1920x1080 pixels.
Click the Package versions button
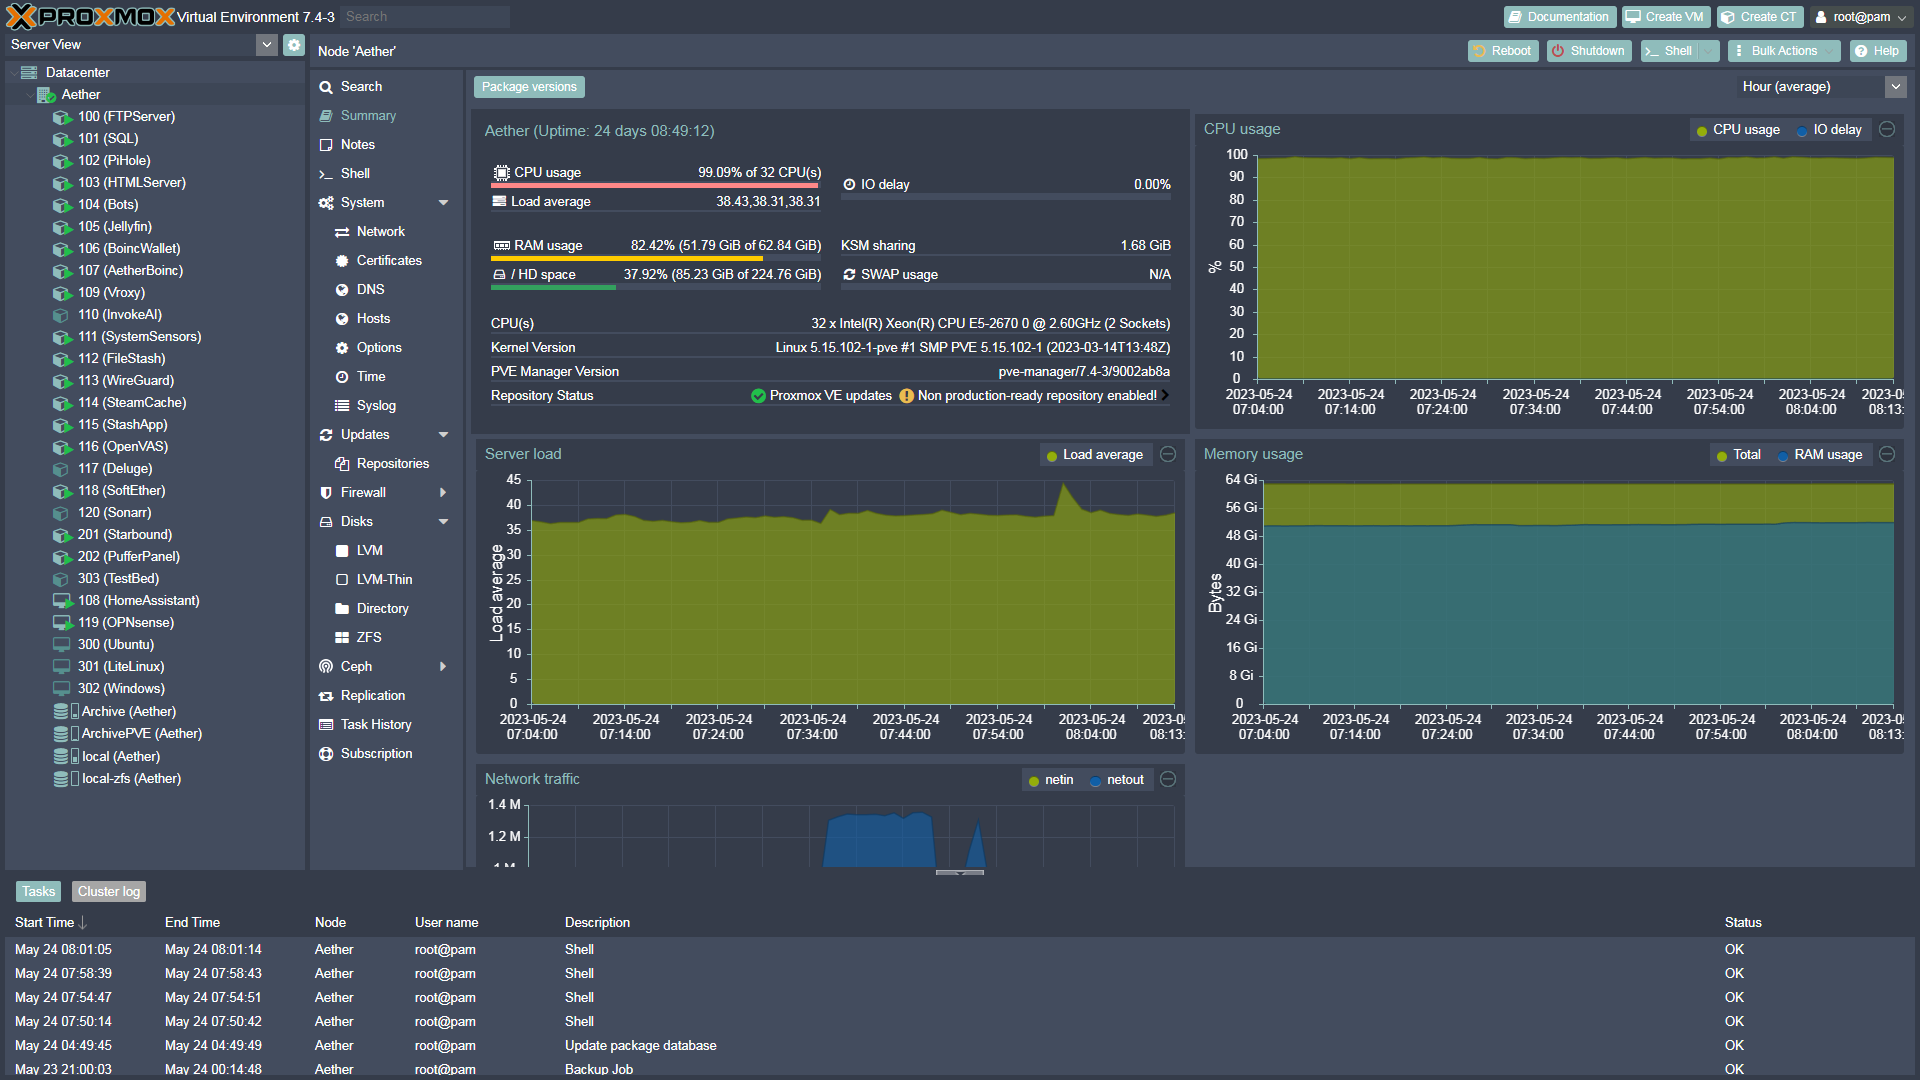[x=529, y=87]
